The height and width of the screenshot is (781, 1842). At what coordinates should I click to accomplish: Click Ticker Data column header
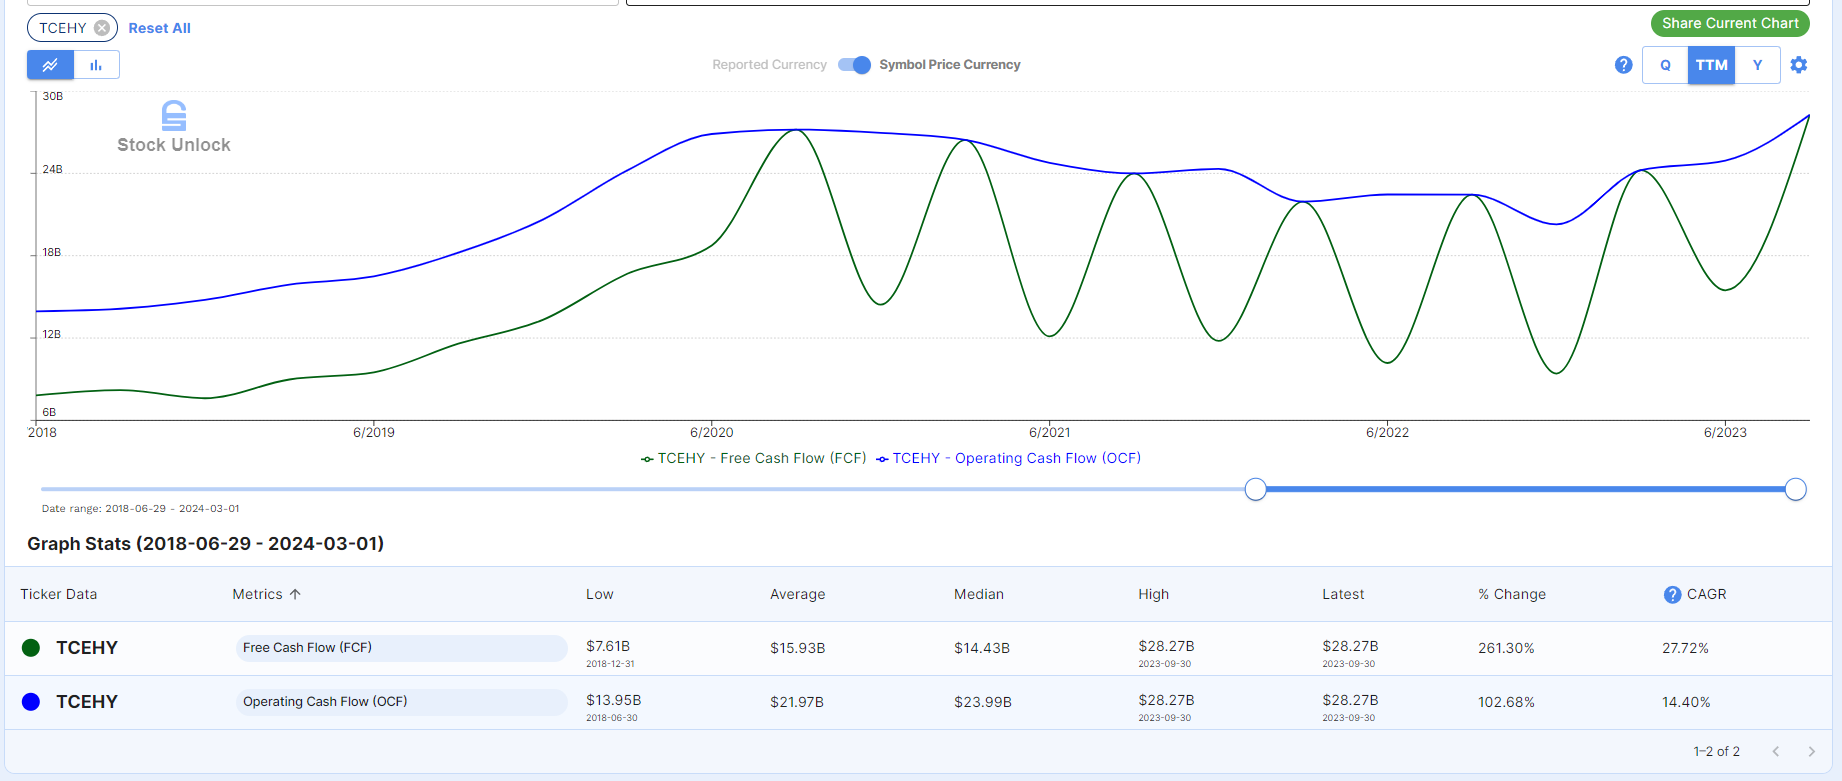(x=59, y=594)
